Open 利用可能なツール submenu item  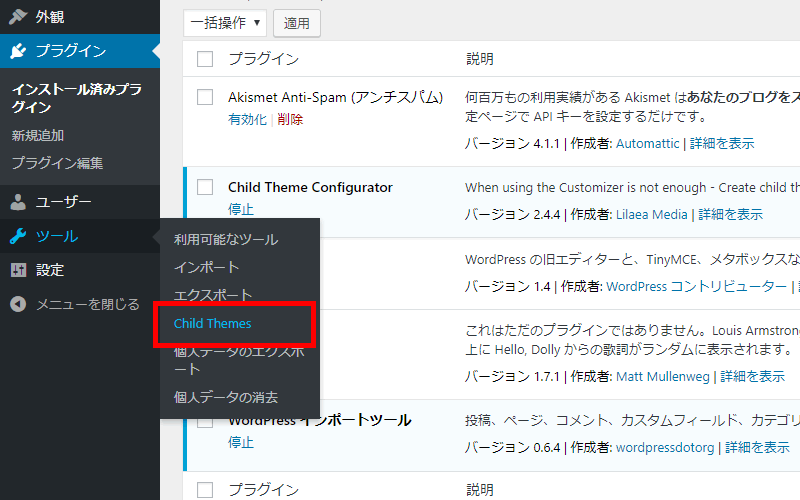click(226, 239)
